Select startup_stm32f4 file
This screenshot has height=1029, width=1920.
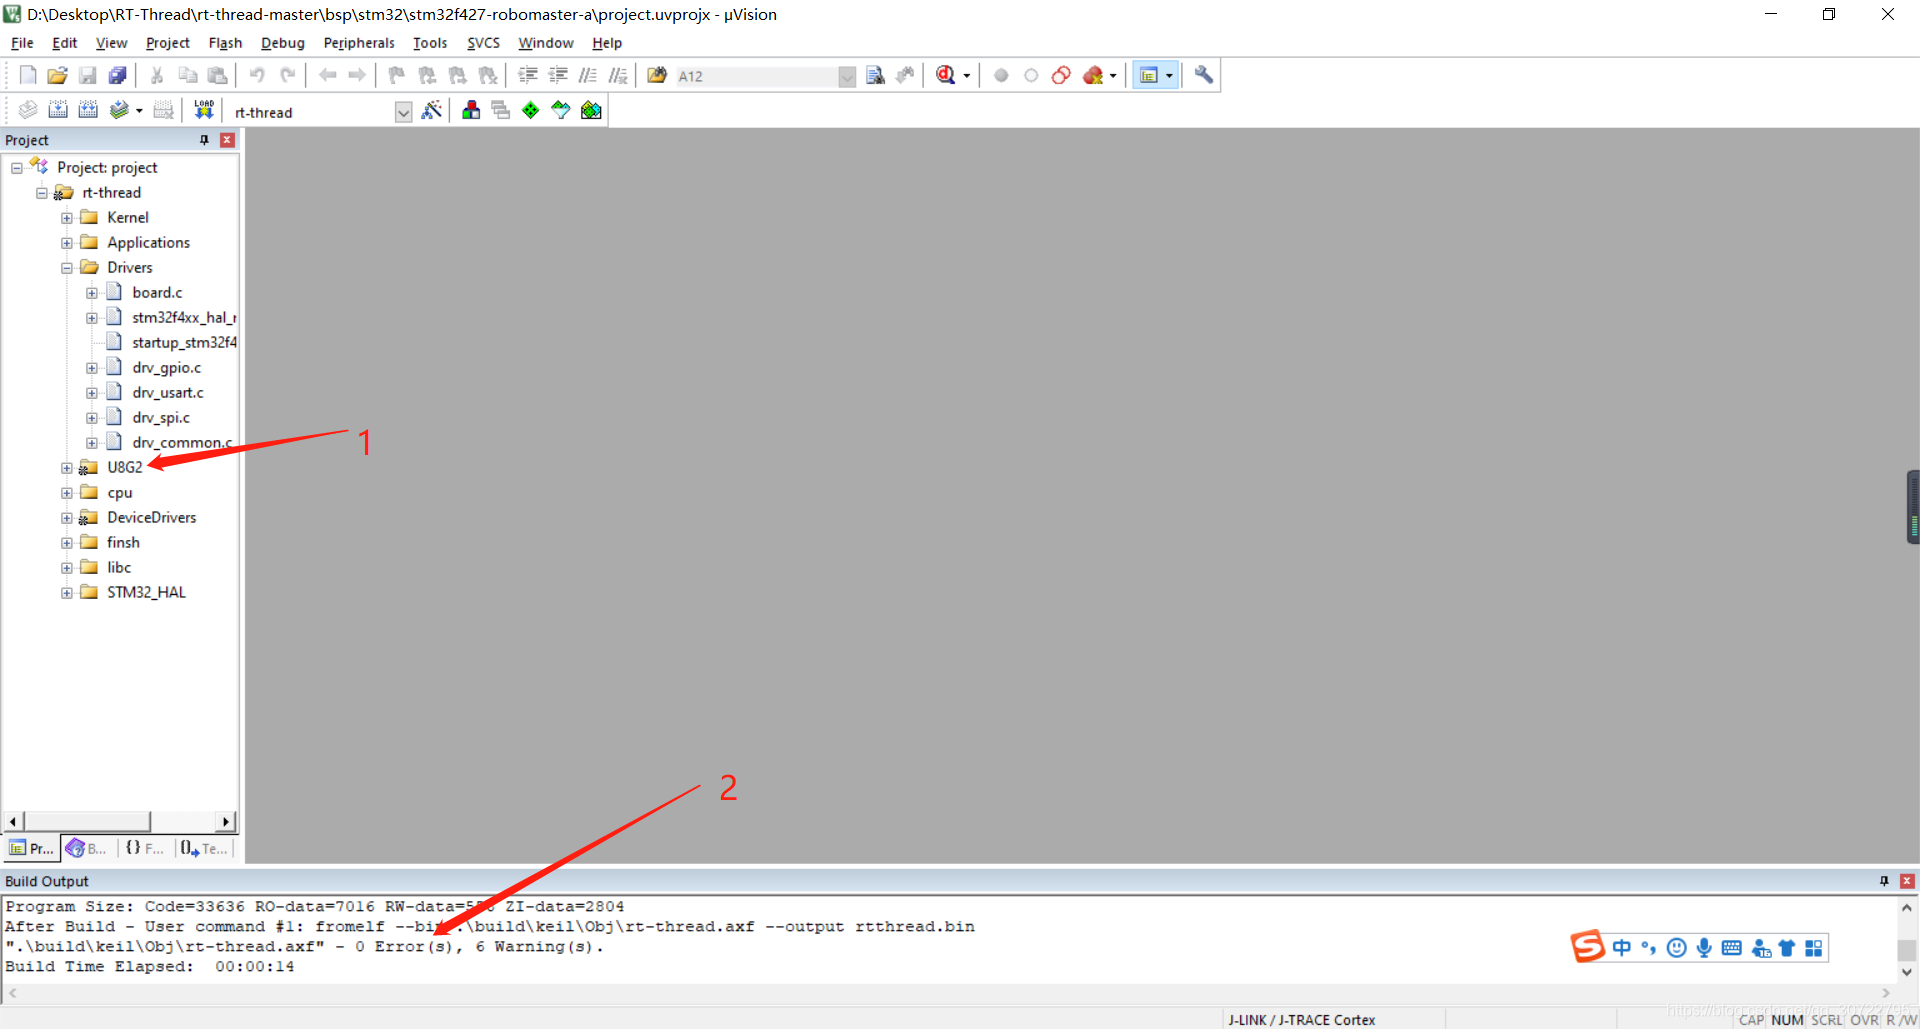click(x=184, y=343)
